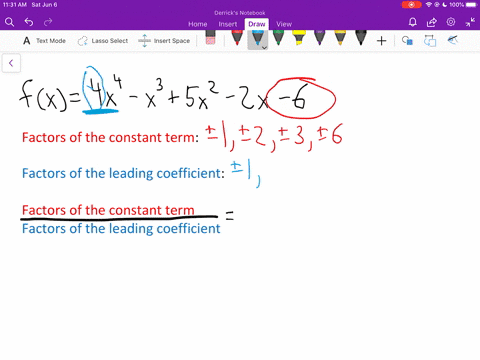Viewport: 480px width, 360px height.
Task: Select the orange-yellow pencil
Action: [340, 38]
